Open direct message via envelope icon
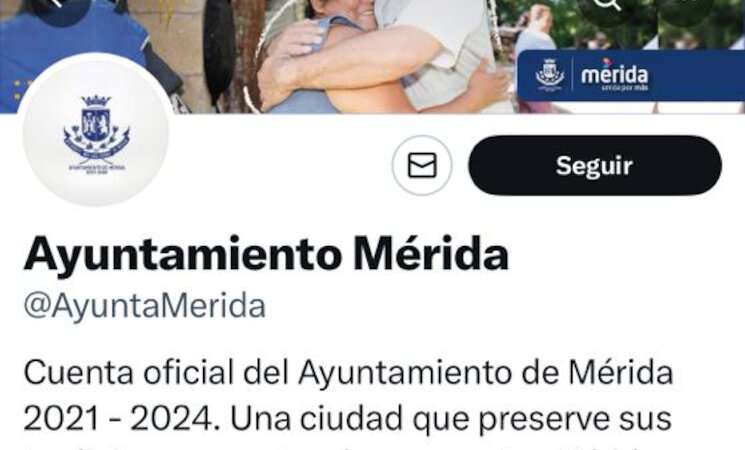This screenshot has width=745, height=450. (x=422, y=165)
